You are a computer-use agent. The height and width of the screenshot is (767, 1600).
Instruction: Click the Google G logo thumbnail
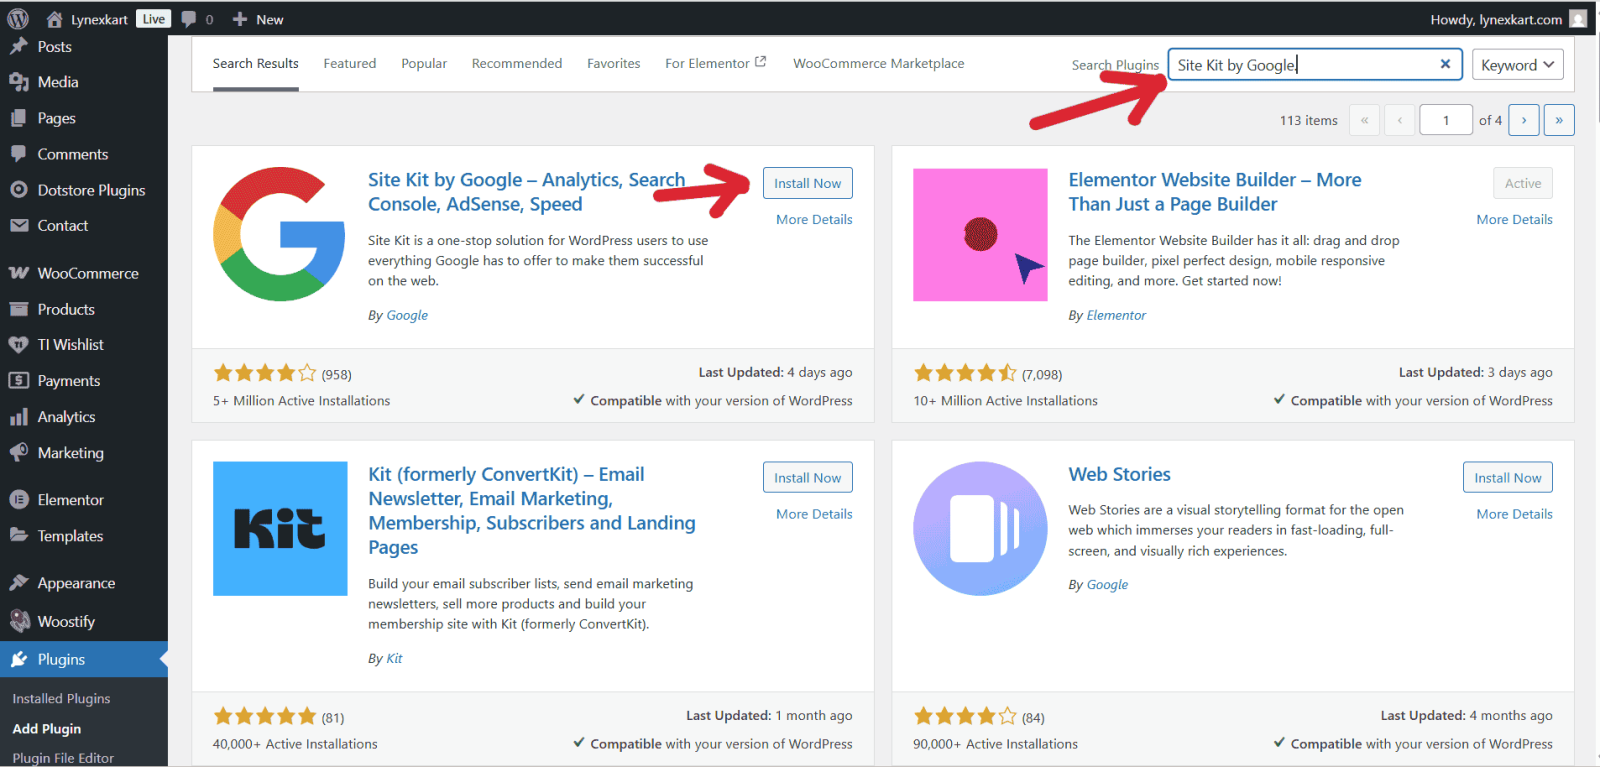(280, 234)
